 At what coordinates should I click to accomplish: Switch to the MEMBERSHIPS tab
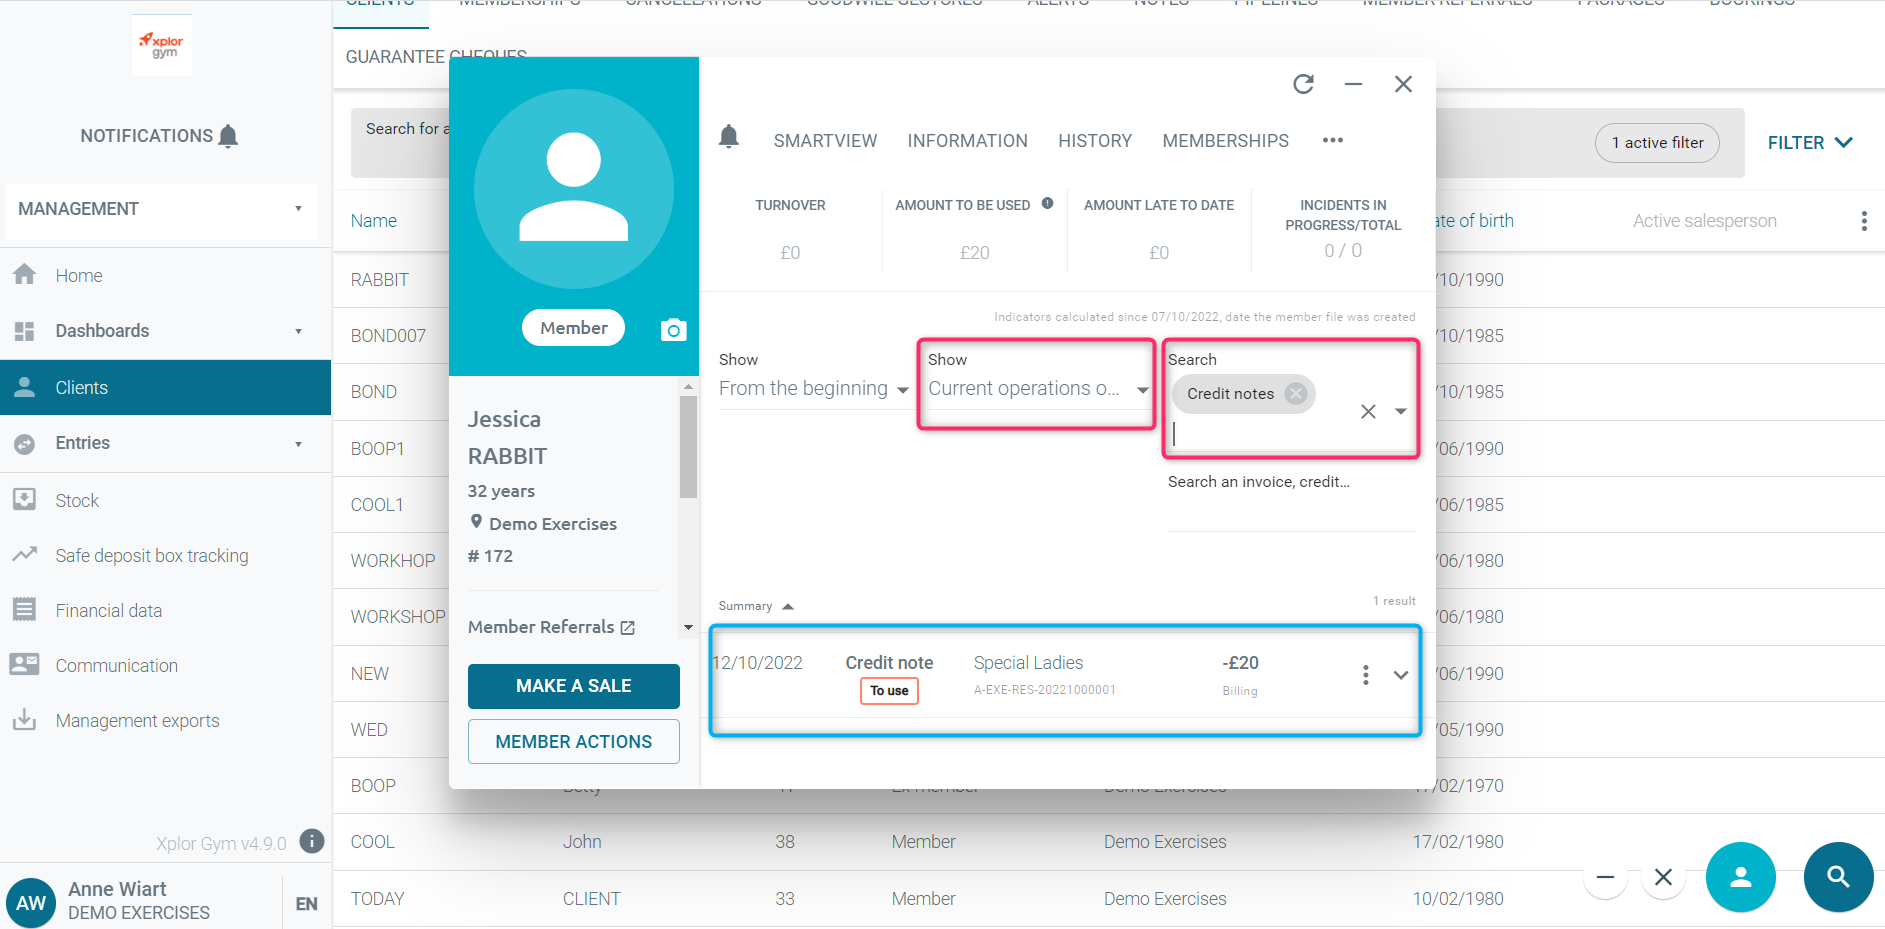point(1225,141)
